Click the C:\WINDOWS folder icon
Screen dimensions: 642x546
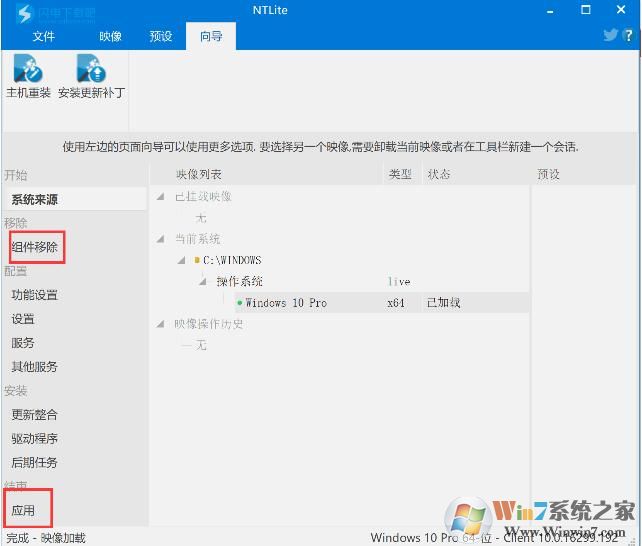pos(197,260)
